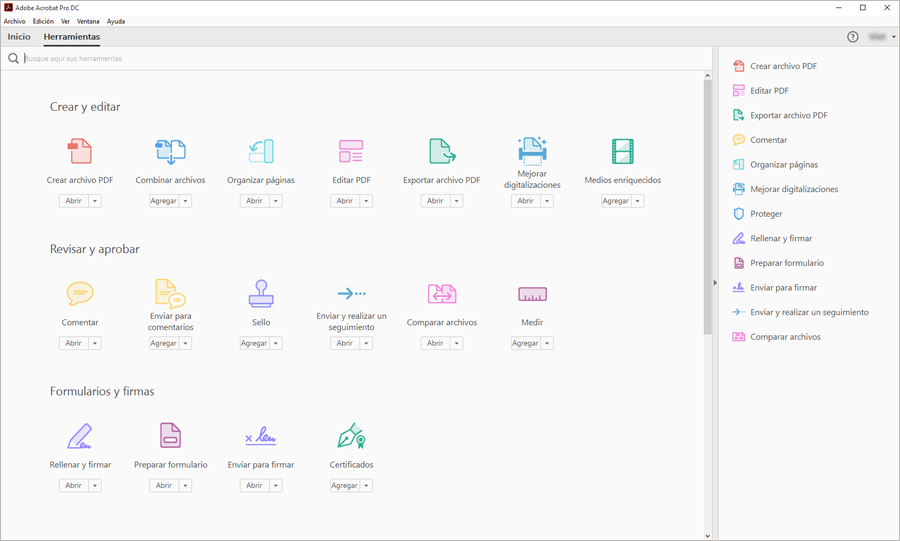Click the Enviar para firmar signature icon
Screen dimensions: 900x541
pyautogui.click(x=261, y=436)
